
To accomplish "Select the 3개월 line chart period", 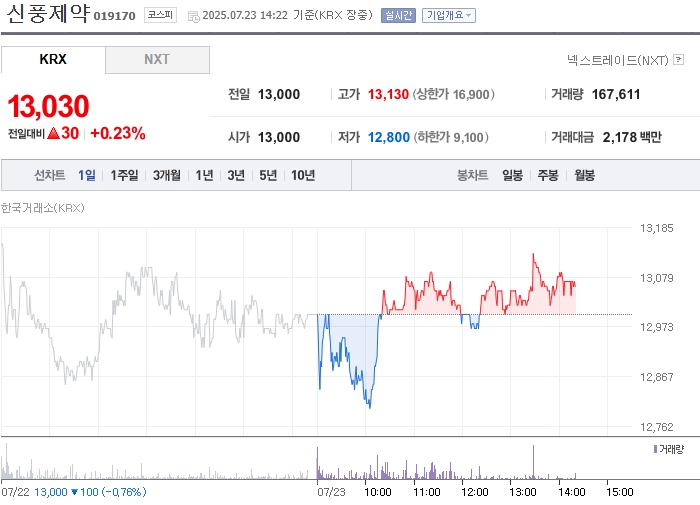I will tap(167, 175).
